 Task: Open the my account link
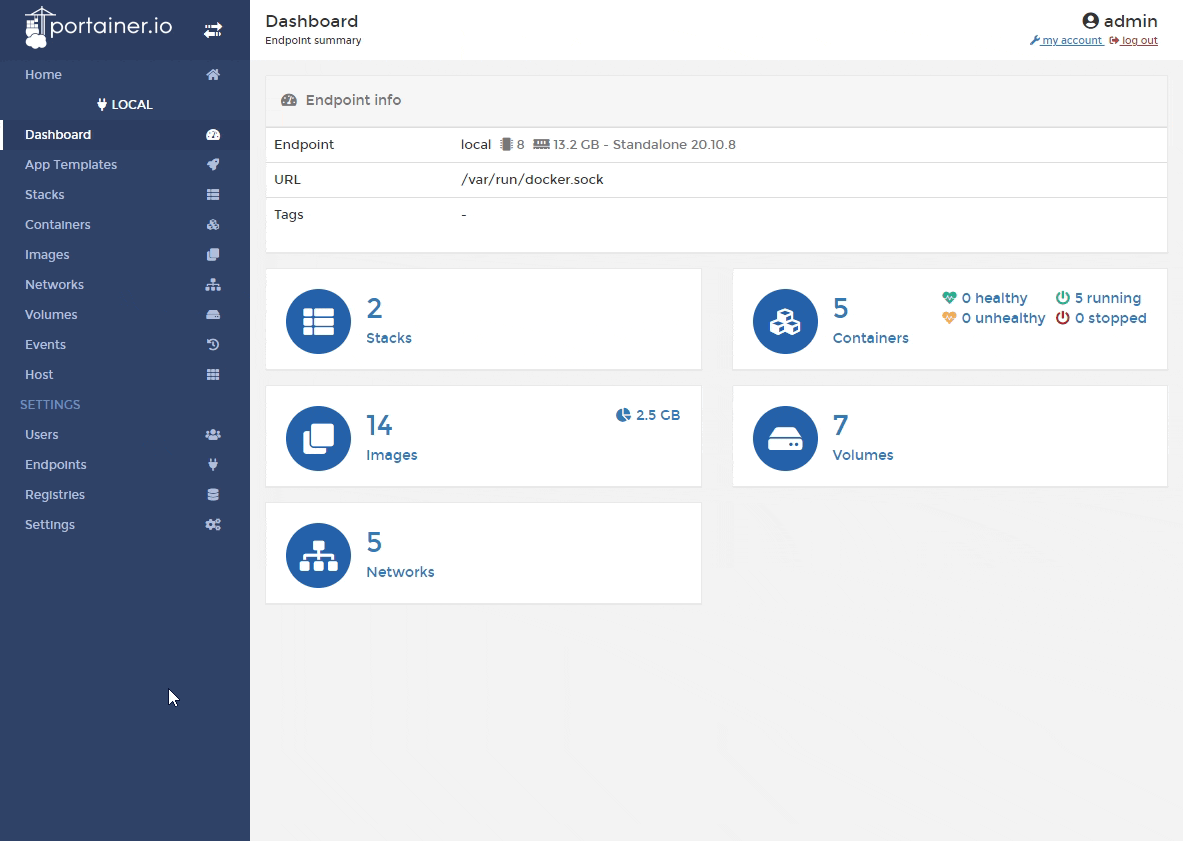[x=1071, y=41]
